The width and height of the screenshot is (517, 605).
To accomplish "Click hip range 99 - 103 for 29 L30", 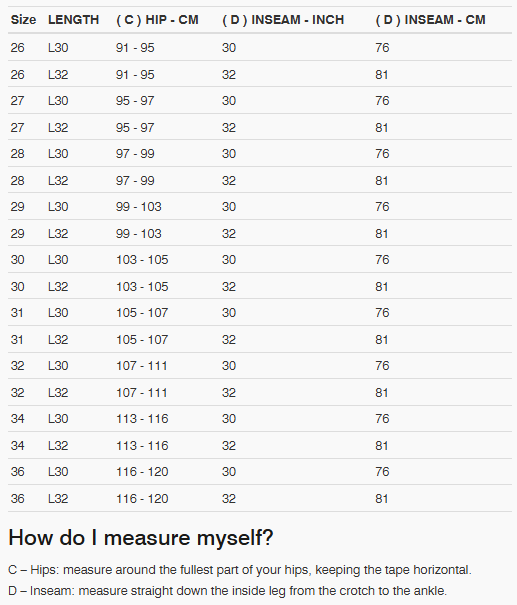I will pos(139,207).
